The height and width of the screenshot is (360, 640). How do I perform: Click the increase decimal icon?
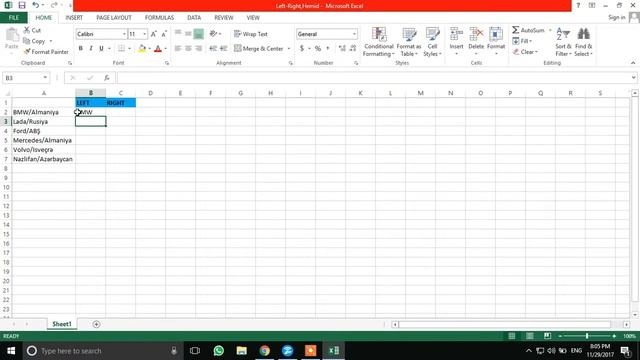(x=342, y=49)
